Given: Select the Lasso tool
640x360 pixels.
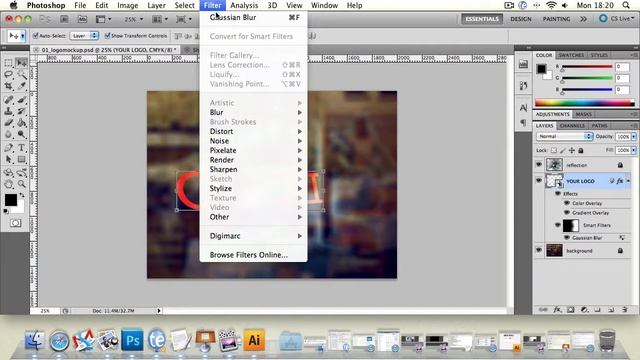Looking at the screenshot, I should 9,75.
